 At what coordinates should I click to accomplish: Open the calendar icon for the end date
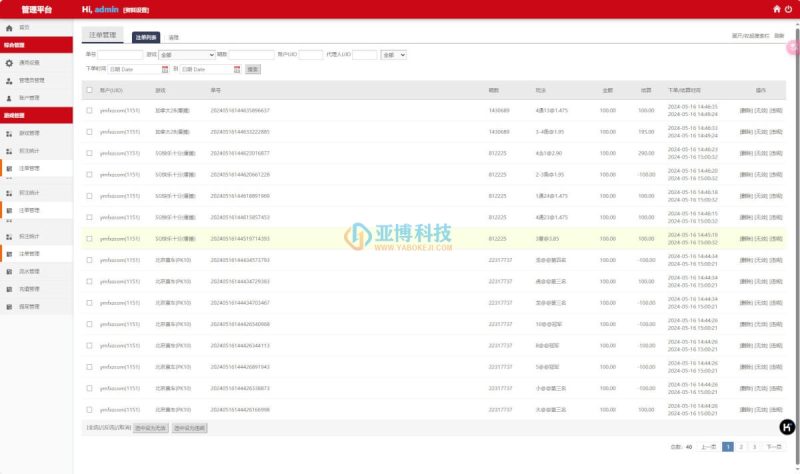[237, 69]
